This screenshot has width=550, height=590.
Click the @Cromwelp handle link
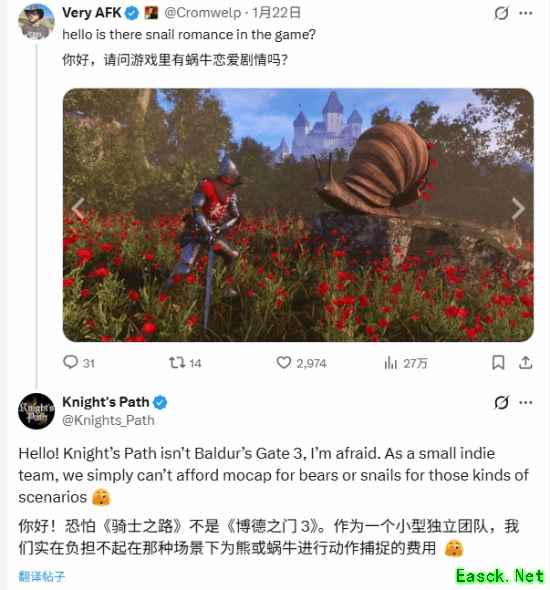203,13
